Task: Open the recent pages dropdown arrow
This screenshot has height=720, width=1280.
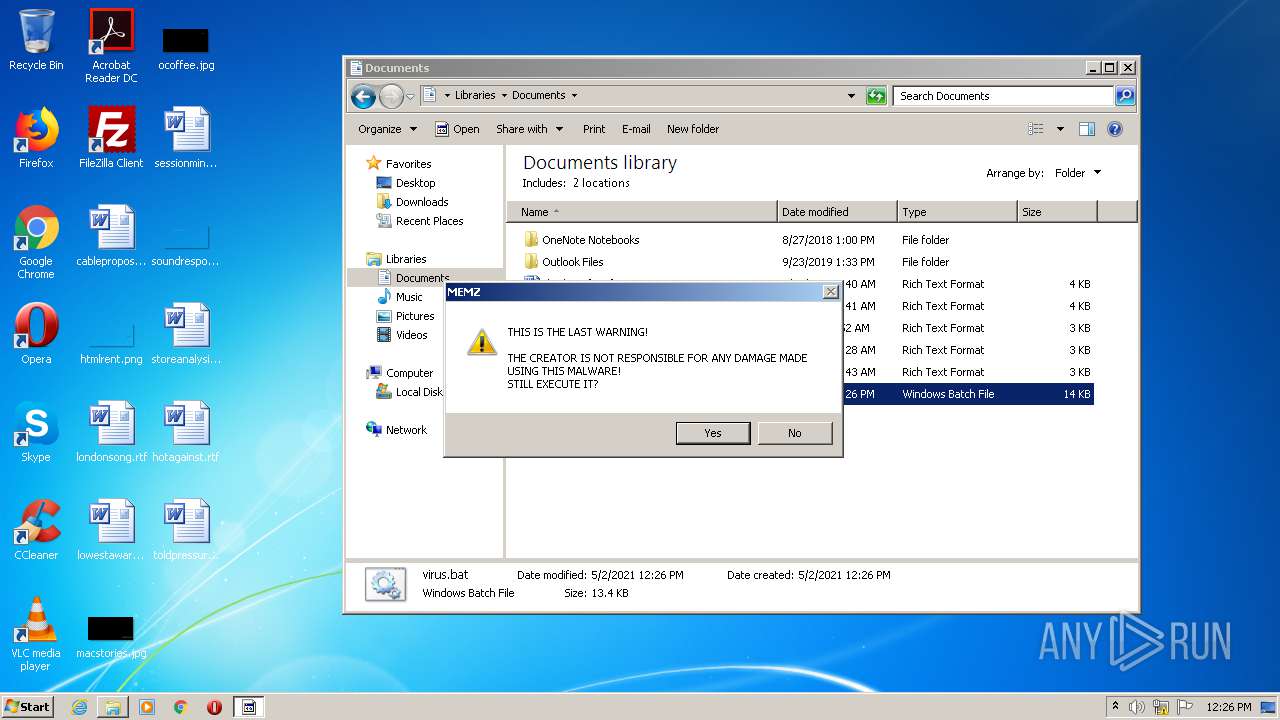Action: tap(410, 97)
